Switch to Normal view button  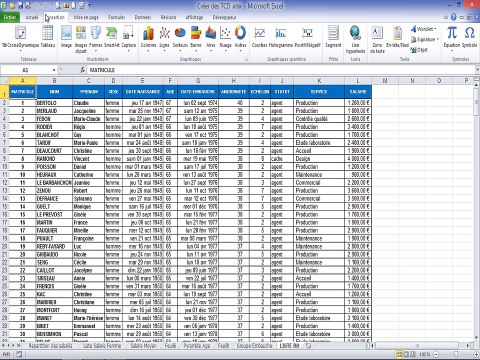399,354
